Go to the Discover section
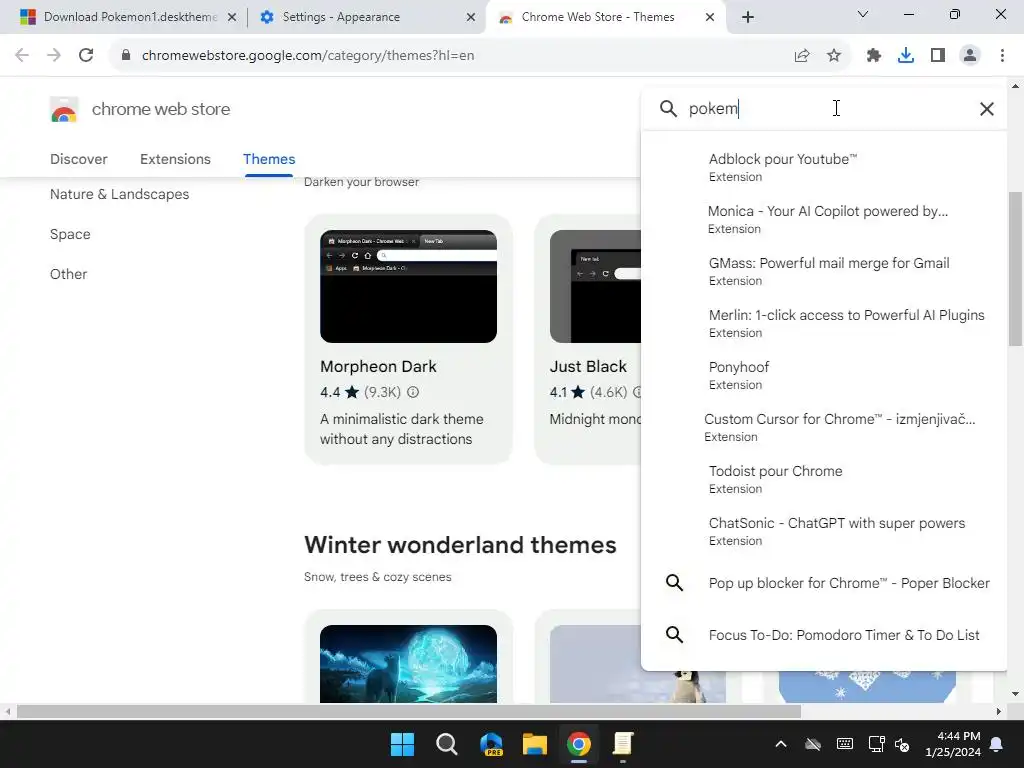The height and width of the screenshot is (768, 1024). 78,159
